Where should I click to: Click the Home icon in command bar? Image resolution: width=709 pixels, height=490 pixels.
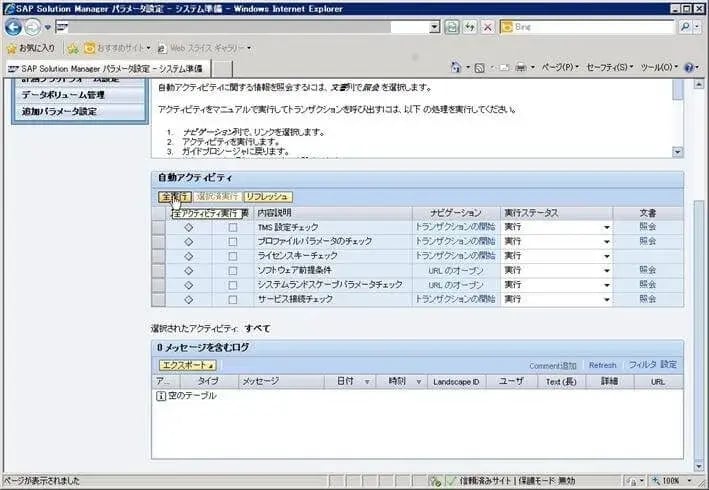click(457, 67)
